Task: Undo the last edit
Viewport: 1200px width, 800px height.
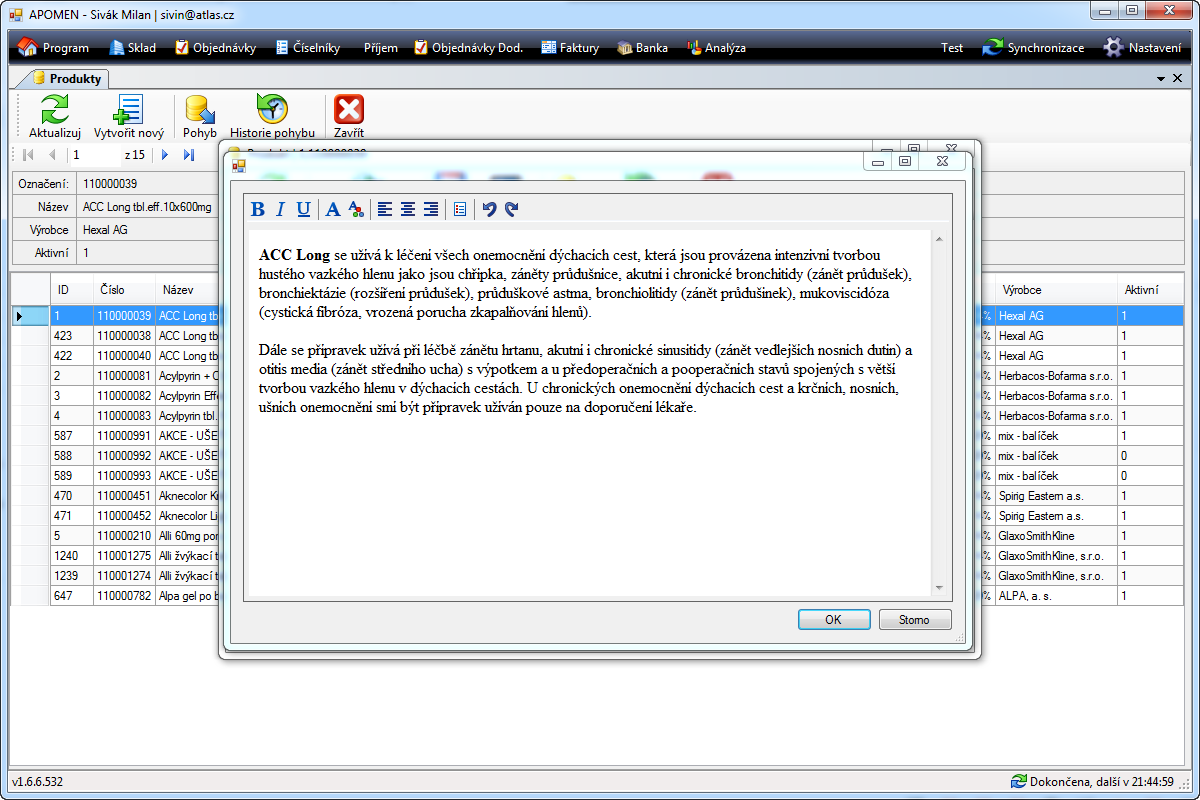Action: pos(489,209)
